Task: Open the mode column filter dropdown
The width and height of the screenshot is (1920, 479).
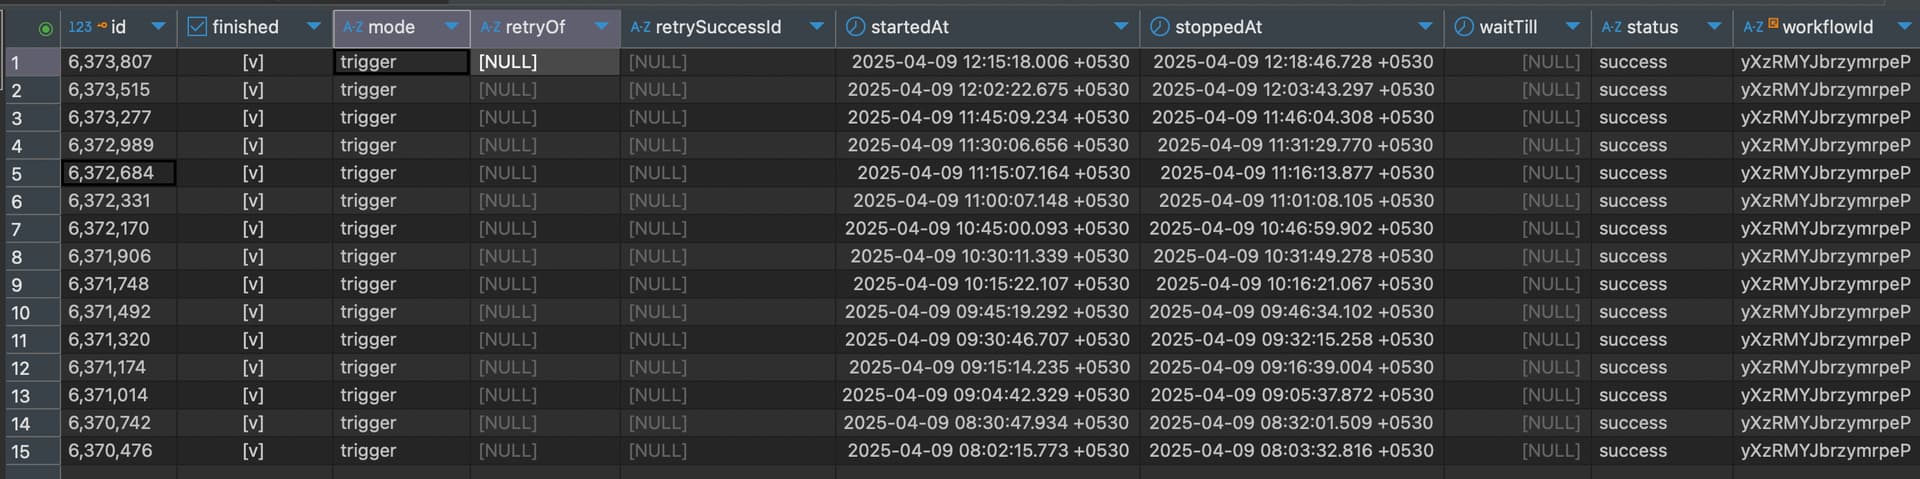Action: click(452, 27)
